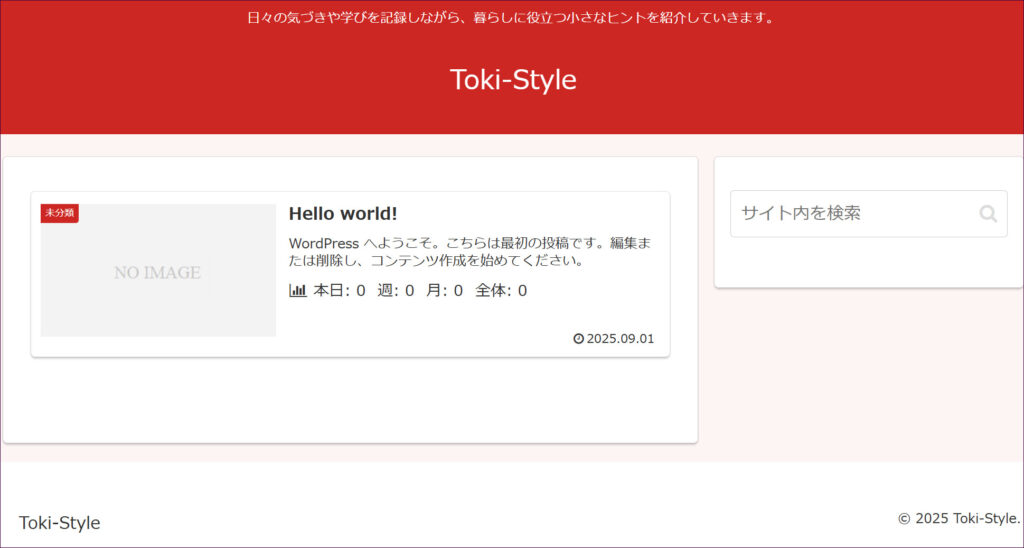Click the site tagline at the top
The height and width of the screenshot is (548, 1024).
[x=511, y=17]
